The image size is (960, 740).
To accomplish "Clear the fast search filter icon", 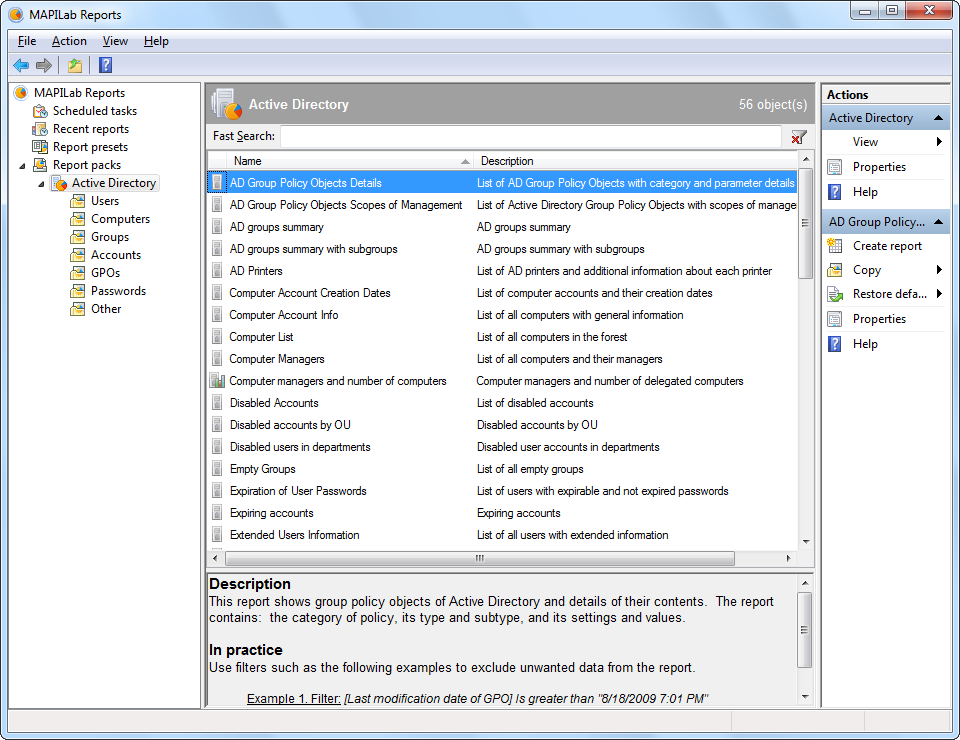I will [x=798, y=137].
